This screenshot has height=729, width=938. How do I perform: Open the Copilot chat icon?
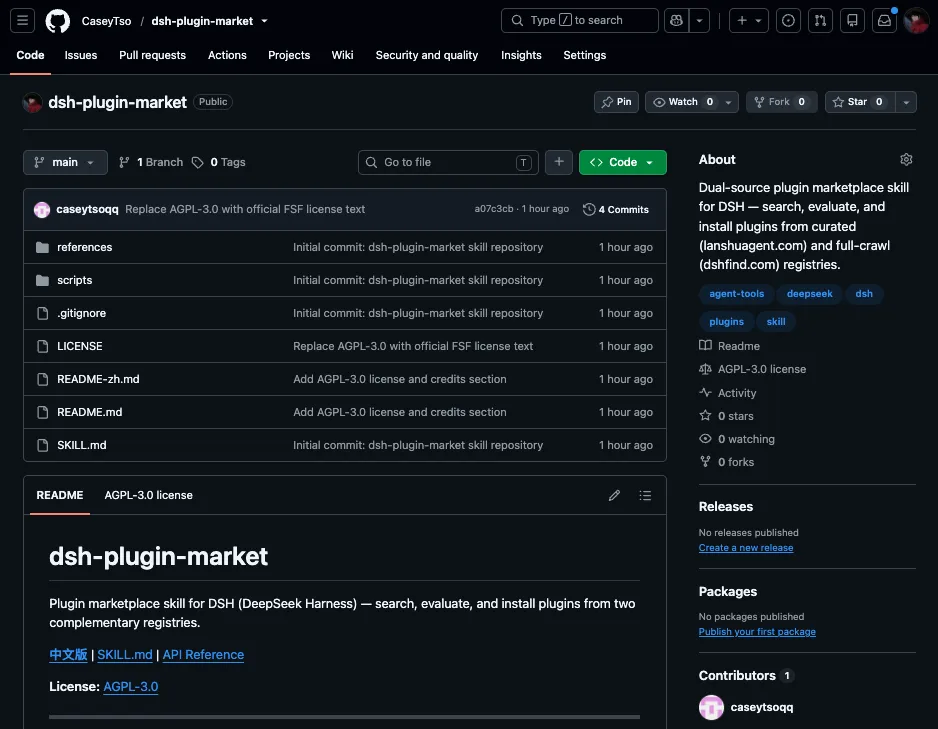tap(677, 20)
